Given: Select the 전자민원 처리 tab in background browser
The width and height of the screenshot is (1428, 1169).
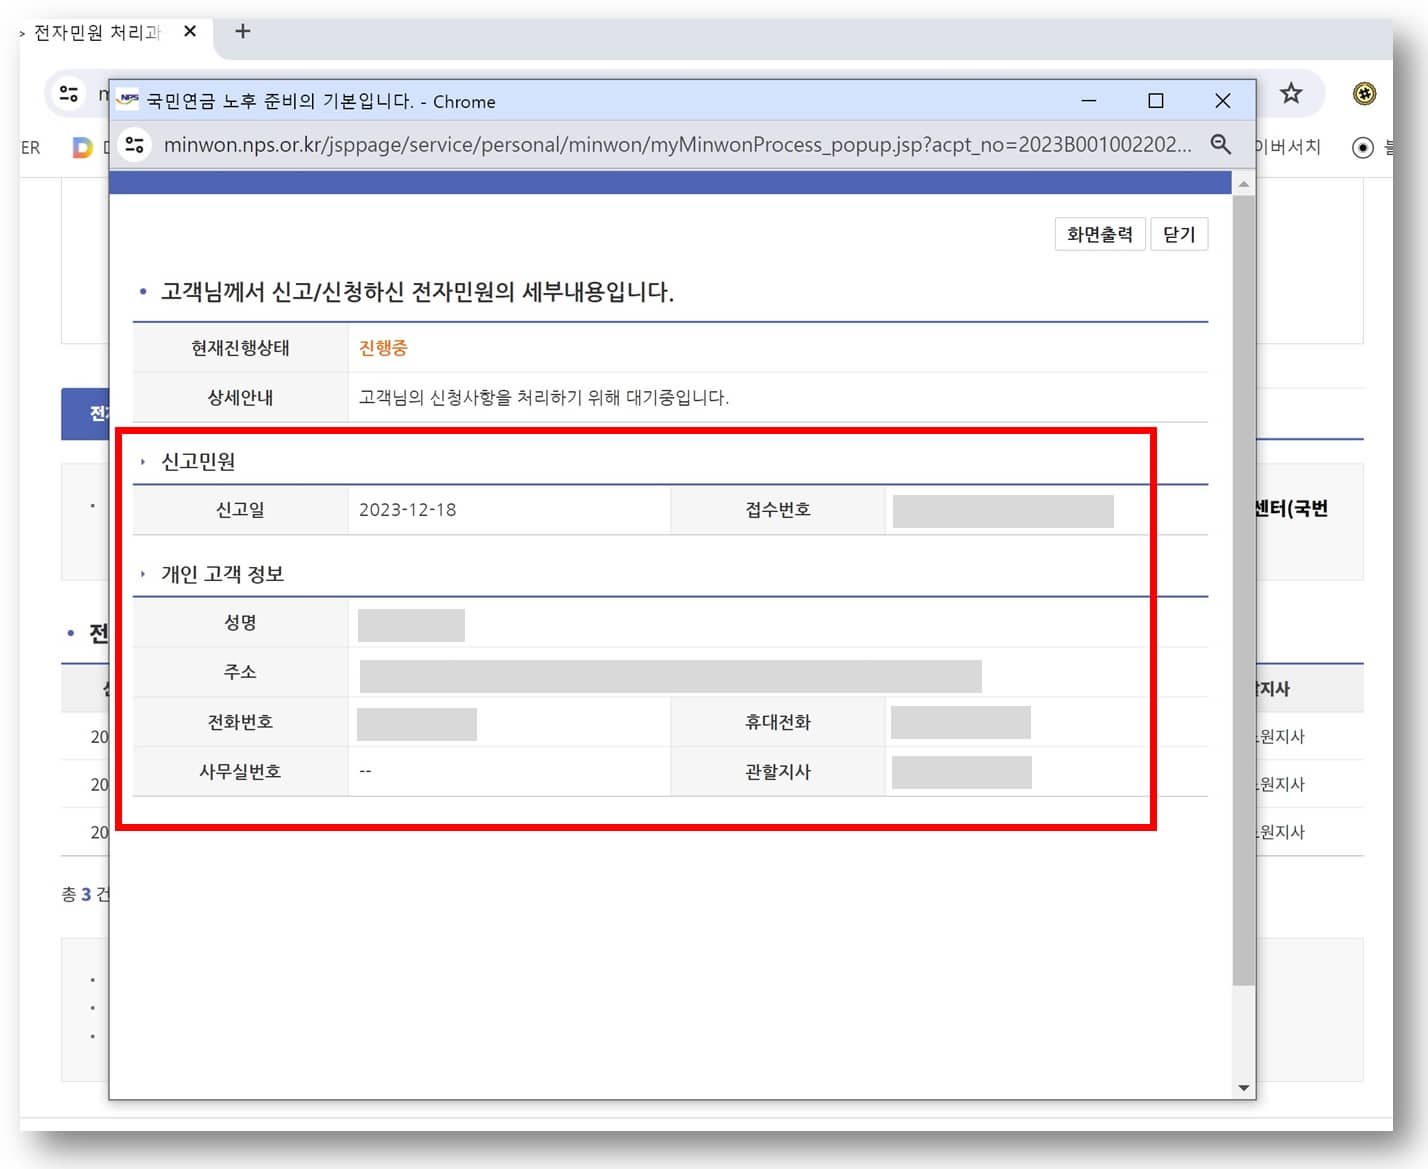Looking at the screenshot, I should point(97,32).
